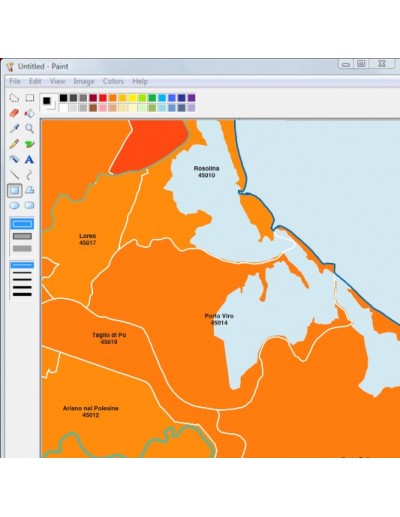Screen dimensions: 400x517
Task: Pick the dark navy blue palette swatch
Action: coord(182,98)
